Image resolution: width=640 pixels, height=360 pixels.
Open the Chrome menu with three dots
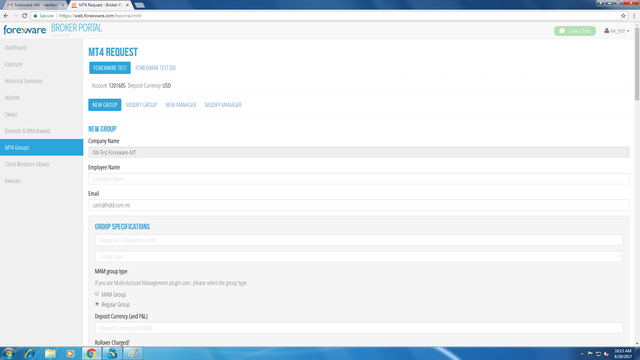pos(634,16)
